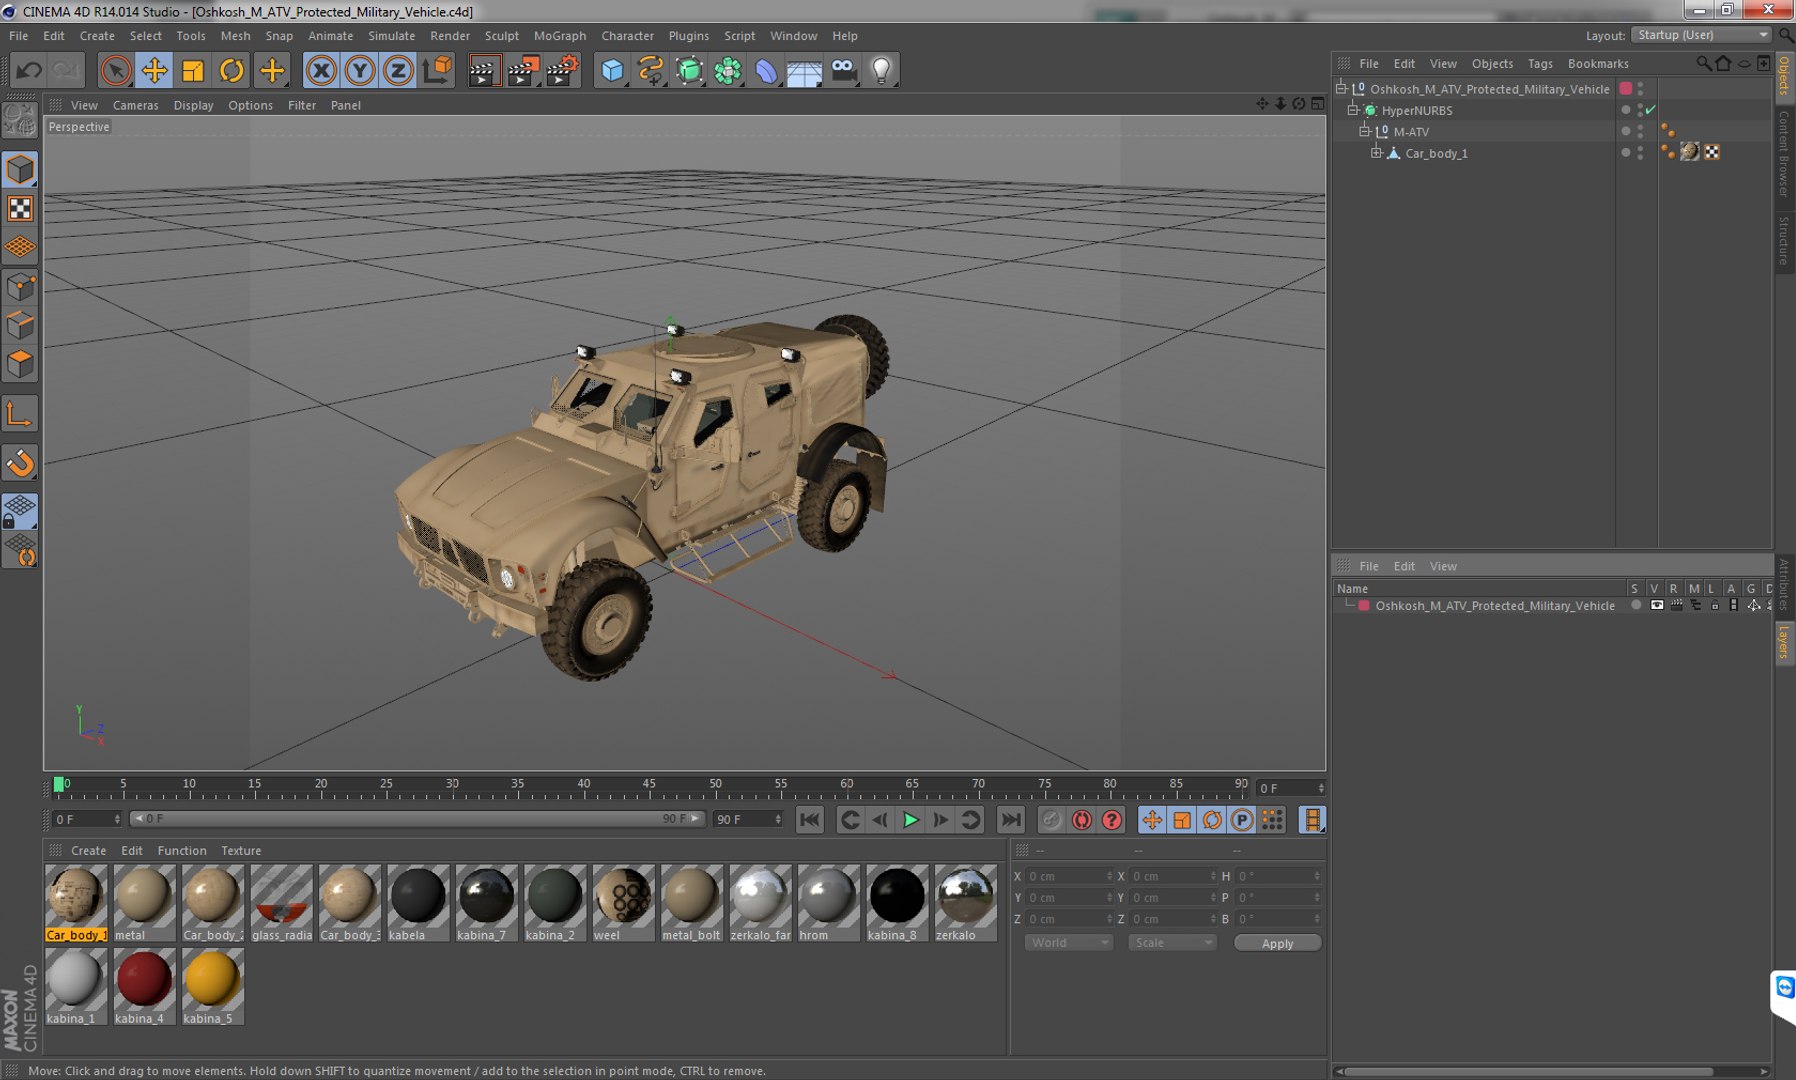Collapse the HyperNURBS hierarchy
Image resolution: width=1796 pixels, height=1080 pixels.
pyautogui.click(x=1353, y=110)
